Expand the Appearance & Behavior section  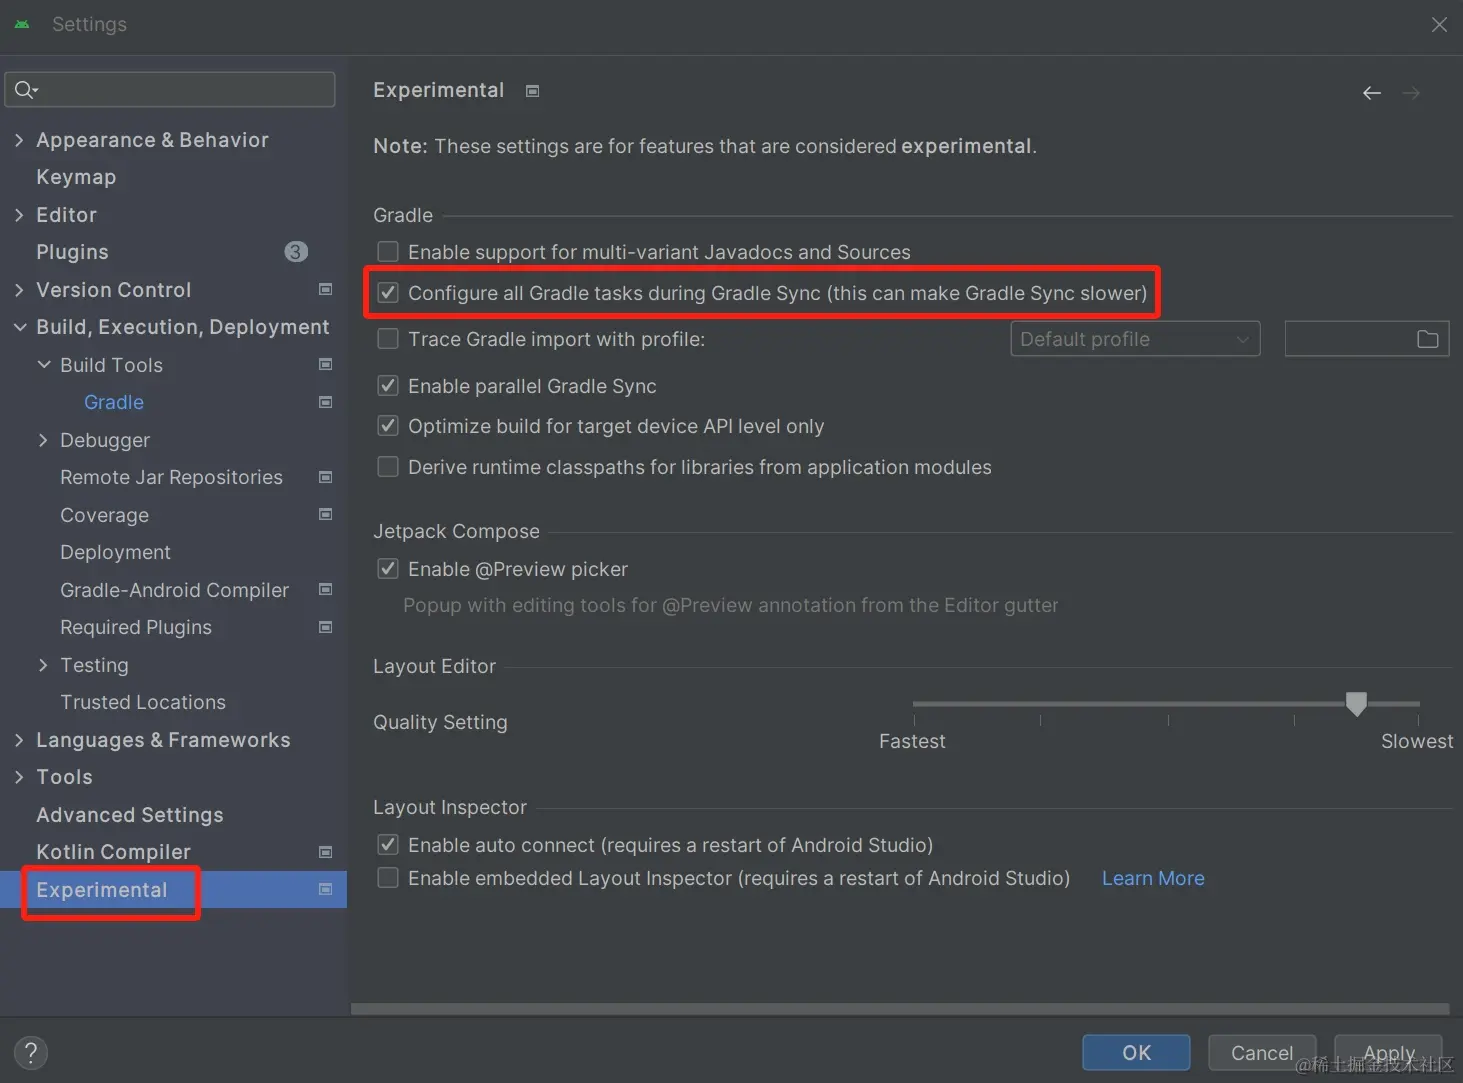[19, 140]
